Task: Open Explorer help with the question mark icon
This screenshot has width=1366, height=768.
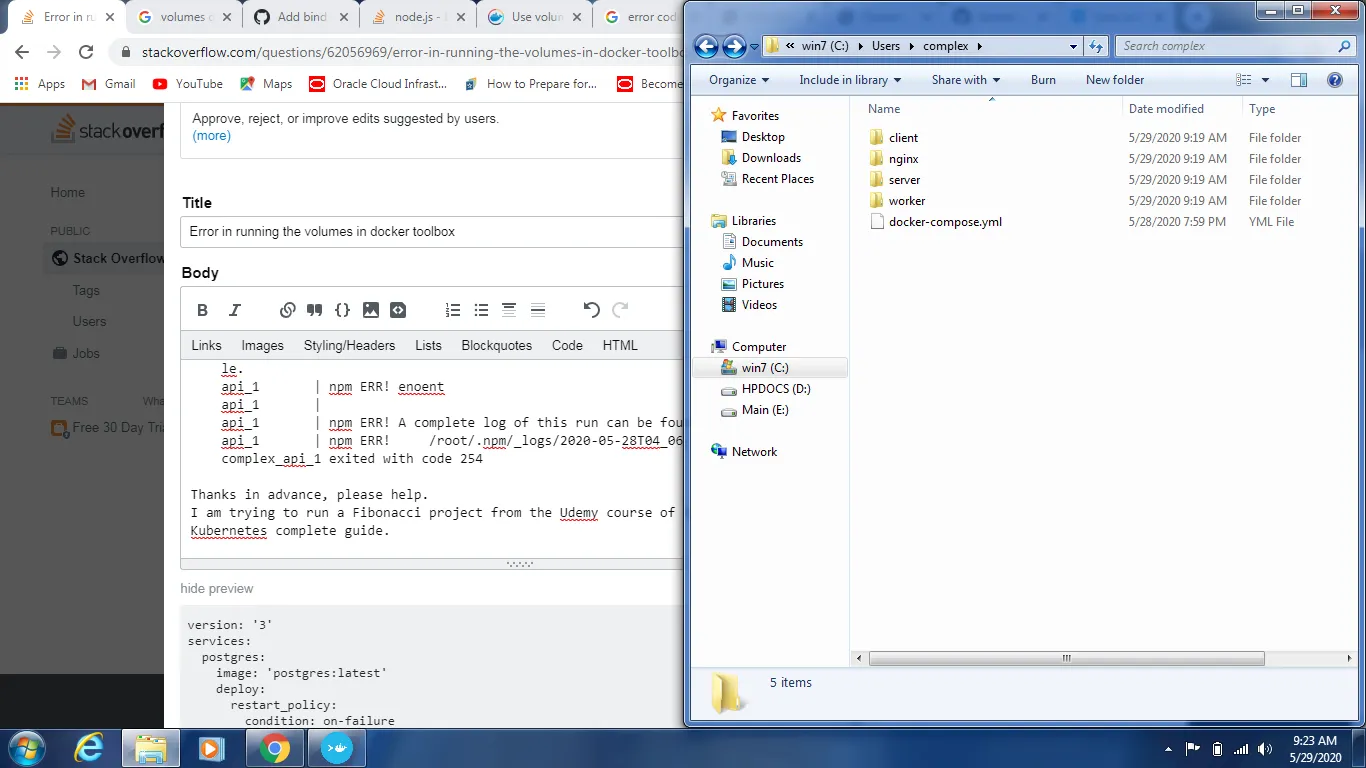Action: pos(1334,80)
